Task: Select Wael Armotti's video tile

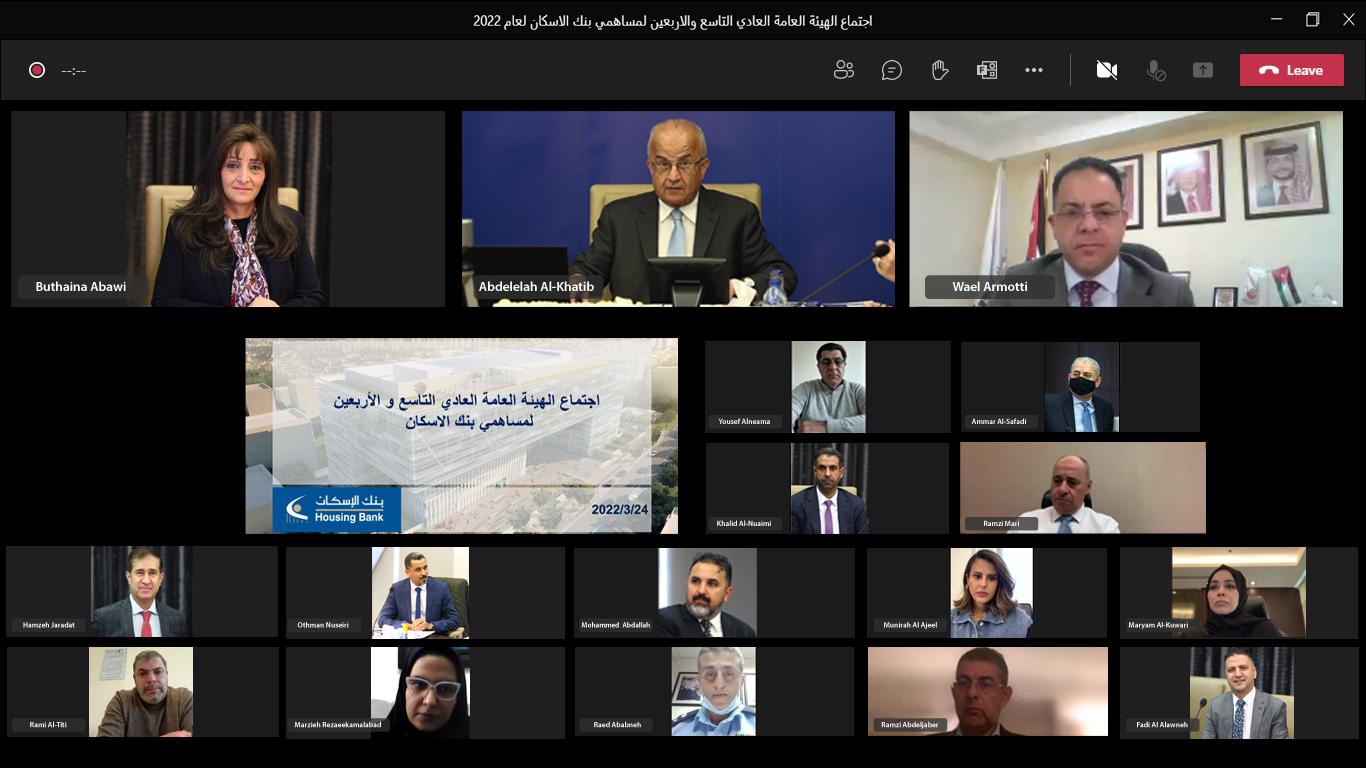Action: tap(1125, 208)
